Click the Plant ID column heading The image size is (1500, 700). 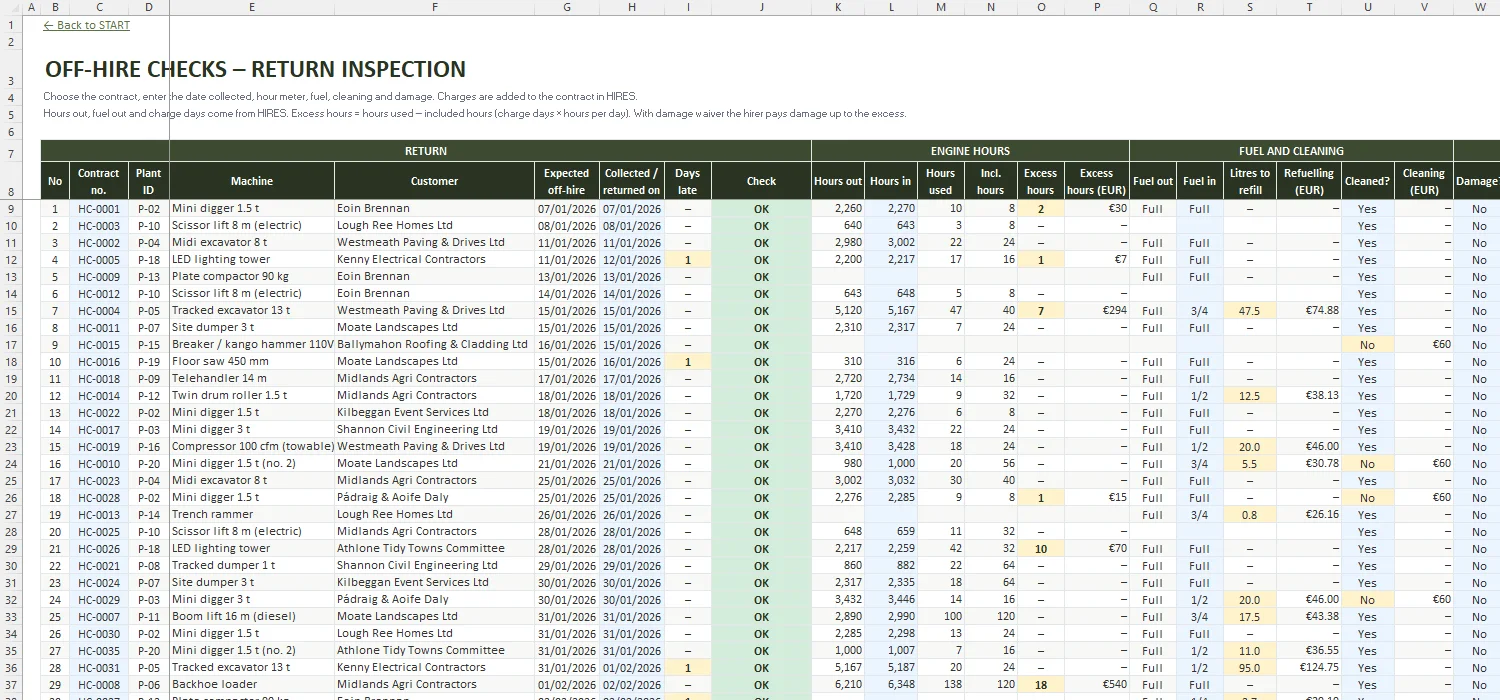coord(149,181)
